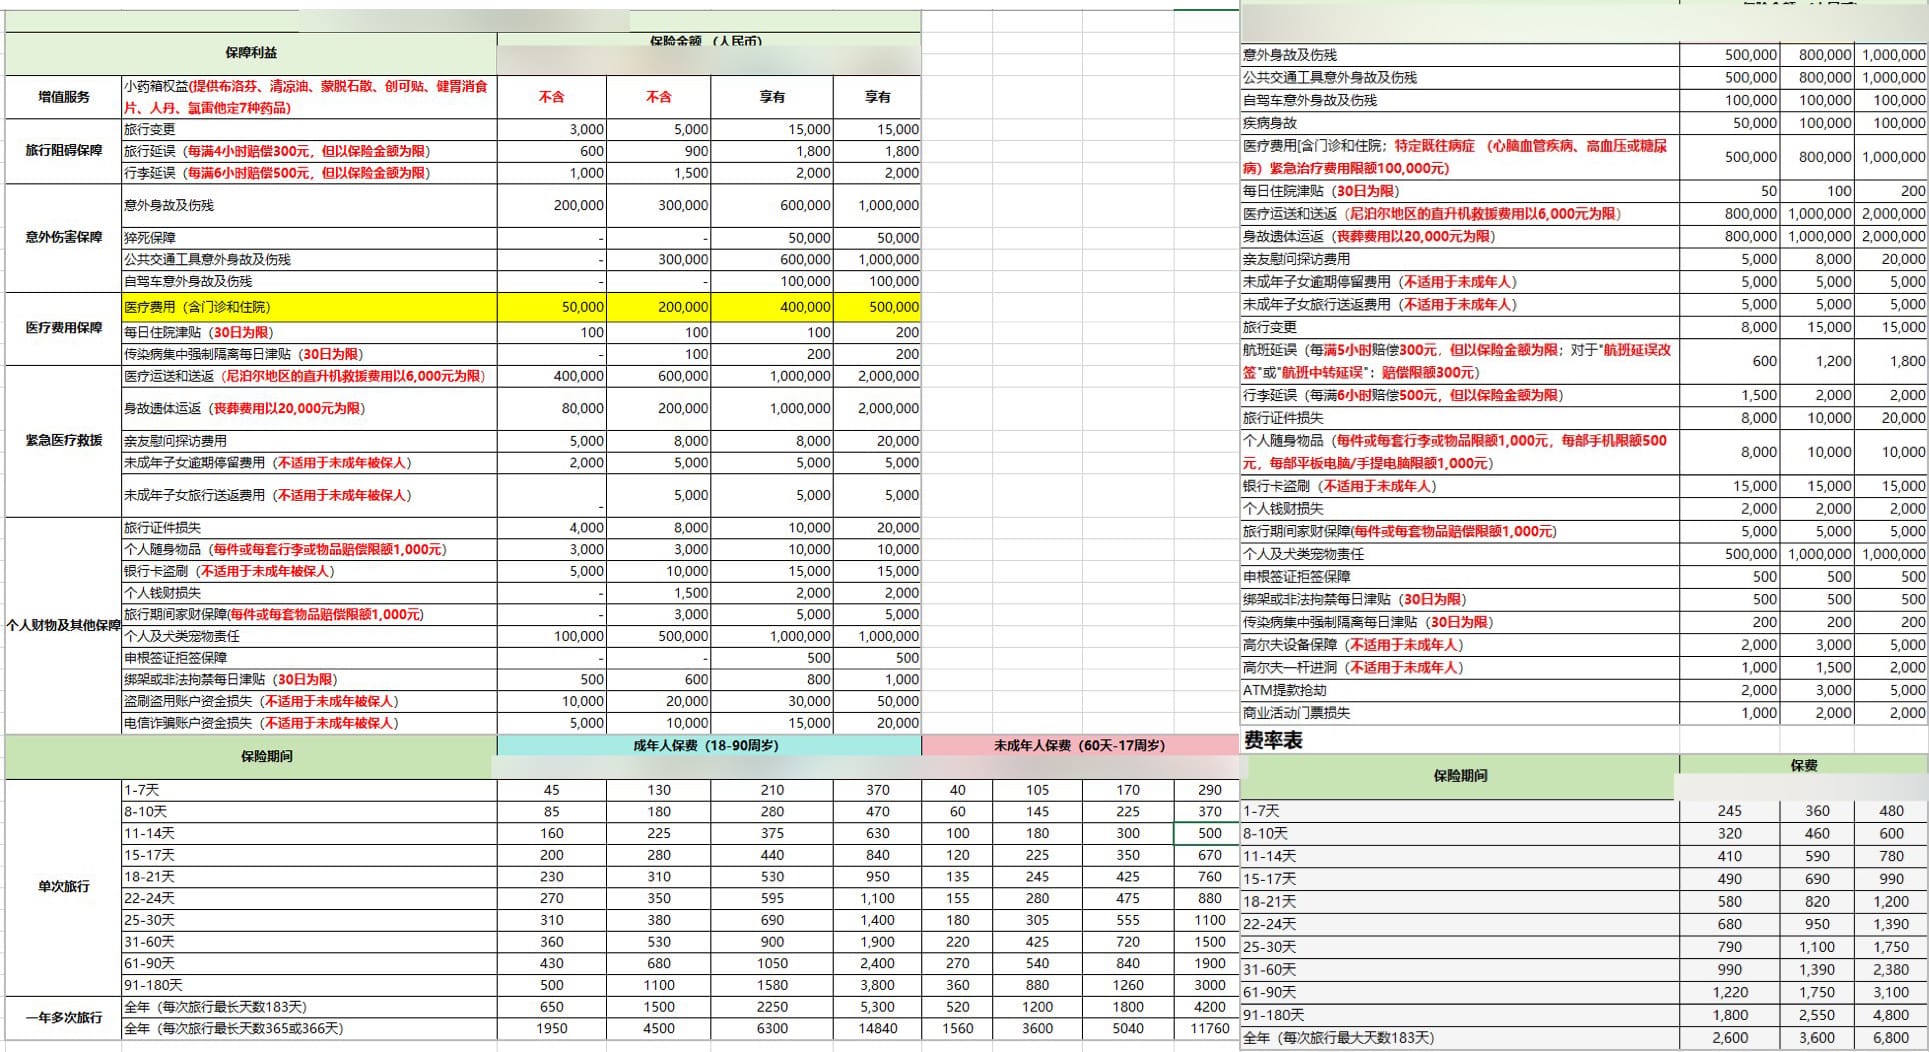Select yellow-highlighted 医疗费用（含门诊和住院）cell

pyautogui.click(x=308, y=307)
